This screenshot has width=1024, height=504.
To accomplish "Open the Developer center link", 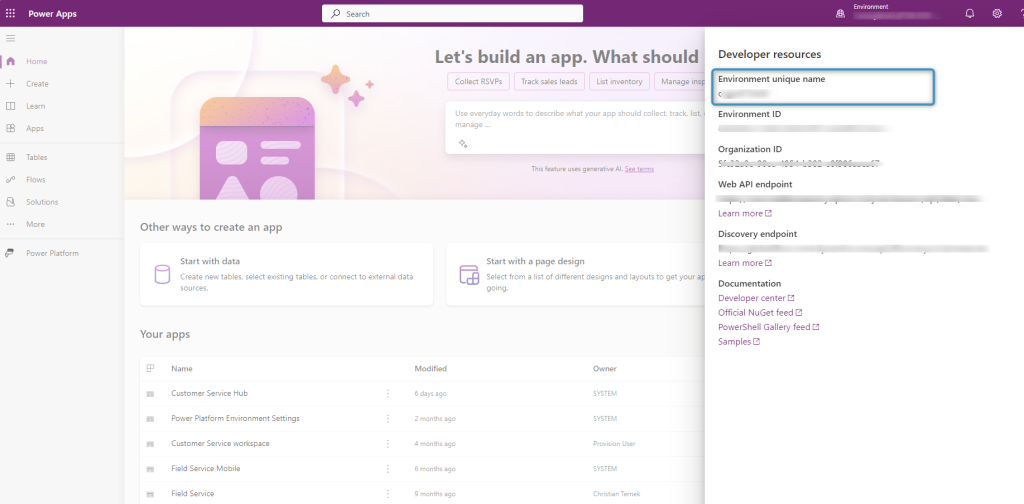I will pyautogui.click(x=756, y=298).
